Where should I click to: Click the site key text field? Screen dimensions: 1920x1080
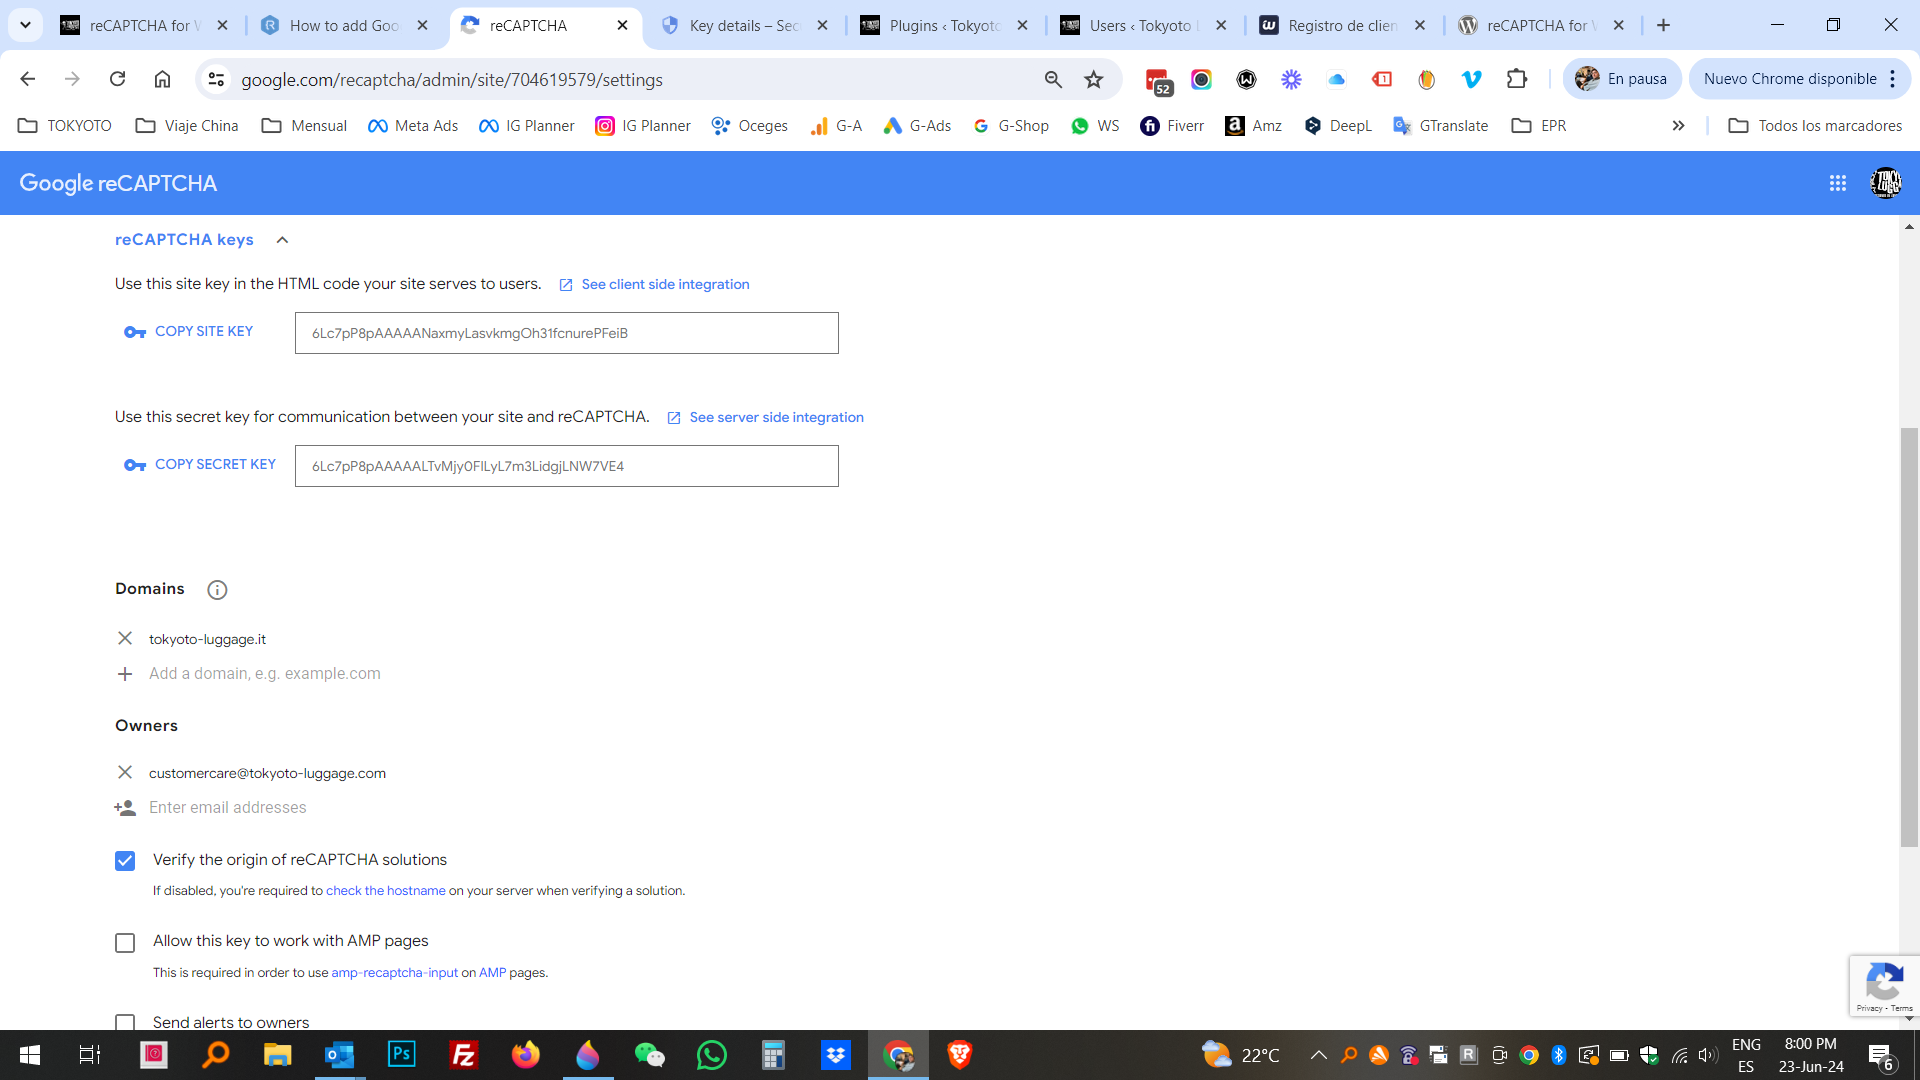point(566,333)
